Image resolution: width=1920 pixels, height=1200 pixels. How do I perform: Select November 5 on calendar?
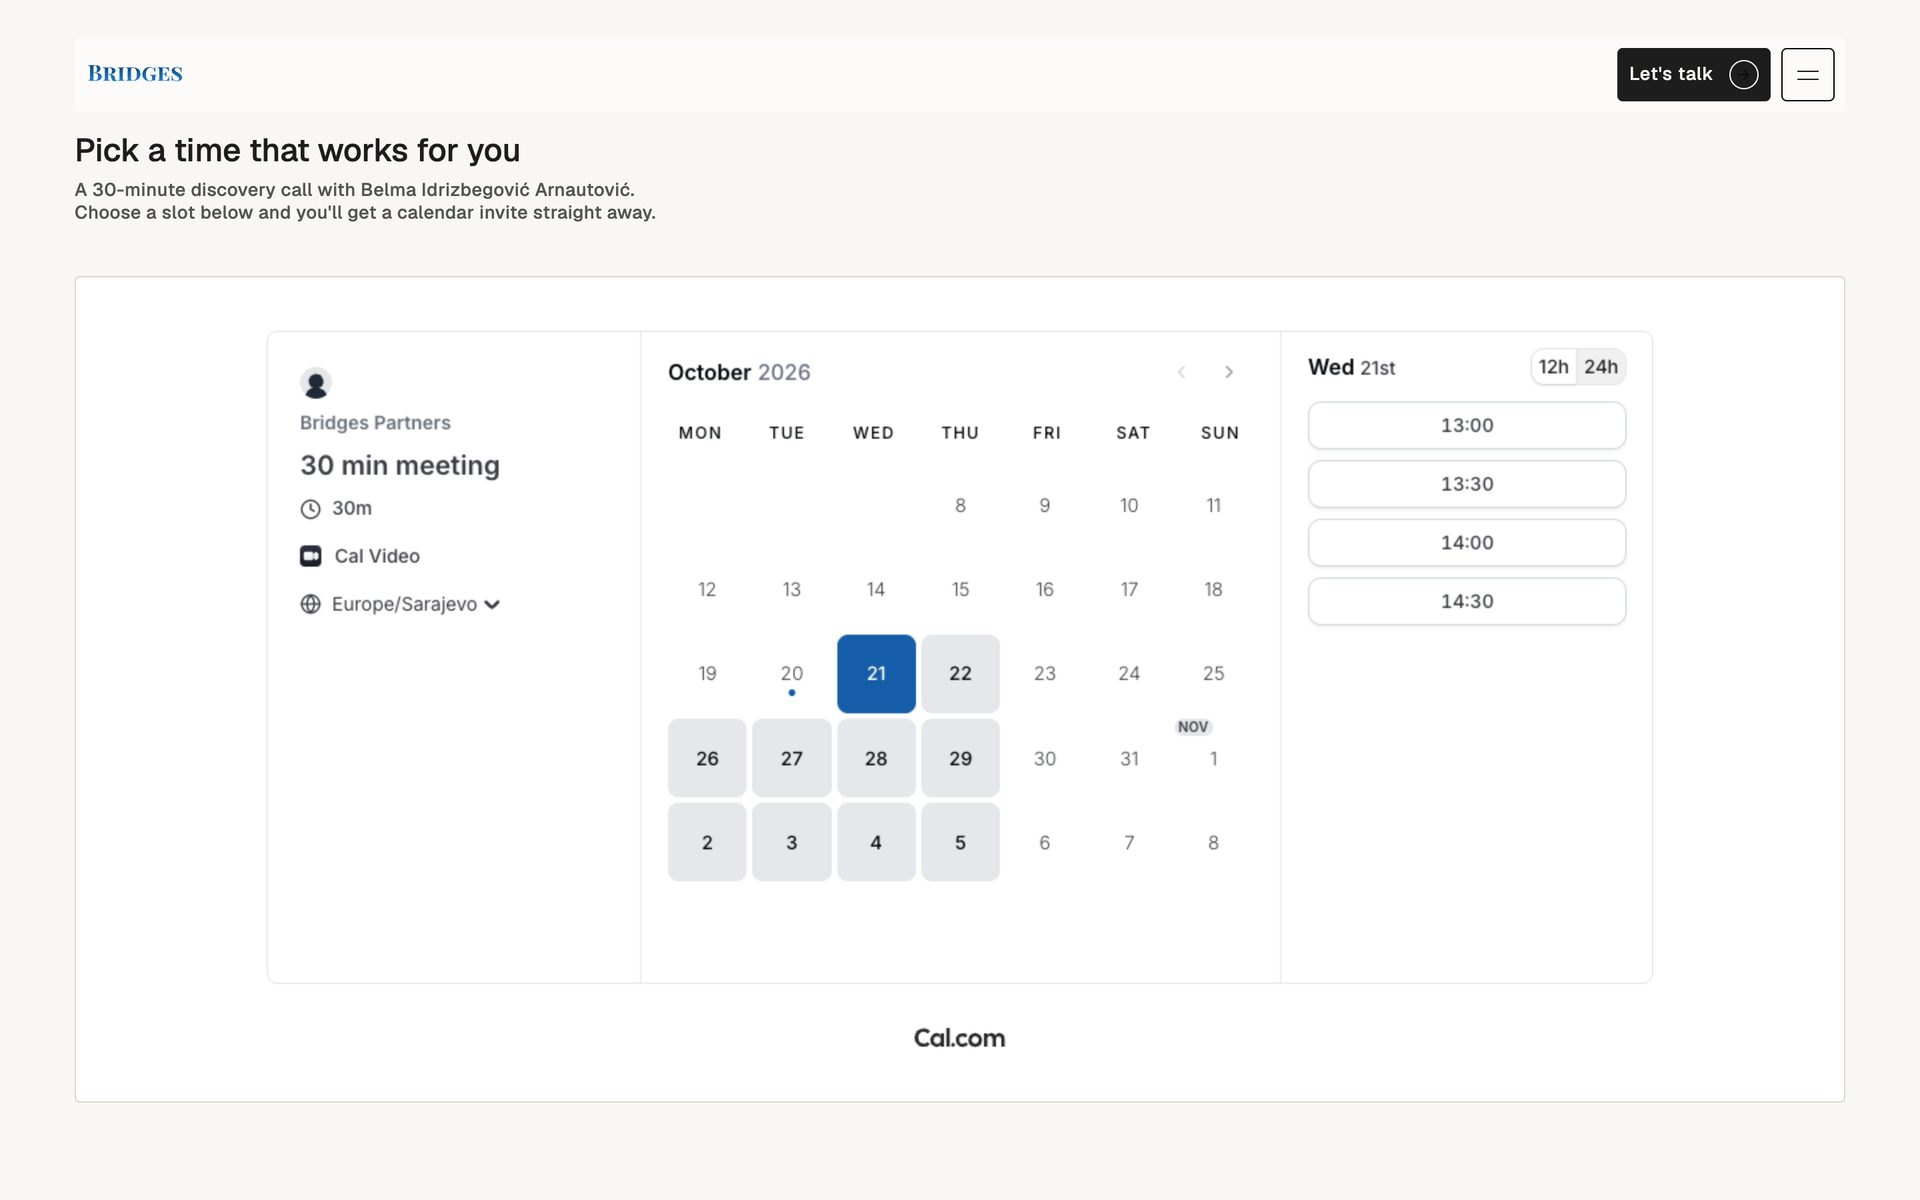pyautogui.click(x=960, y=842)
